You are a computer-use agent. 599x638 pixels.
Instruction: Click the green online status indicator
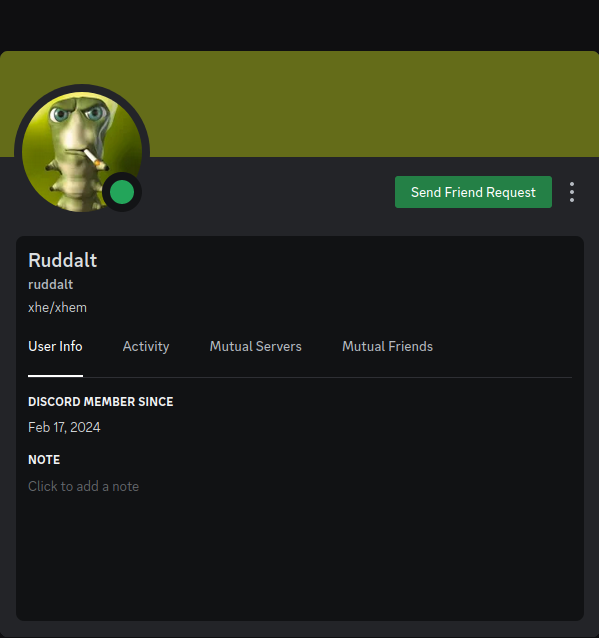click(122, 192)
